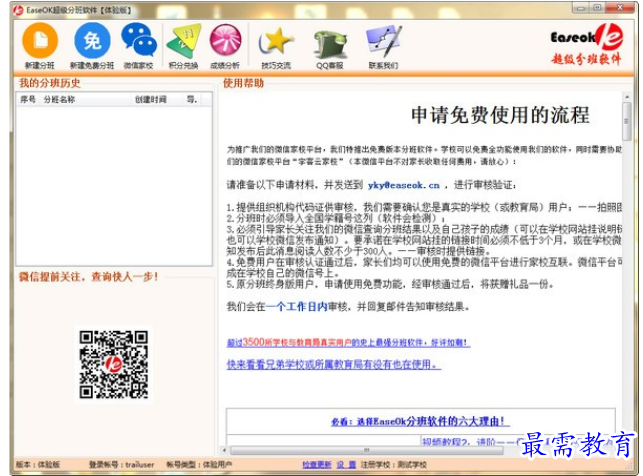Click the help pane vertical scrollbar thumb
Screen dimensions: 643x476
point(627,121)
